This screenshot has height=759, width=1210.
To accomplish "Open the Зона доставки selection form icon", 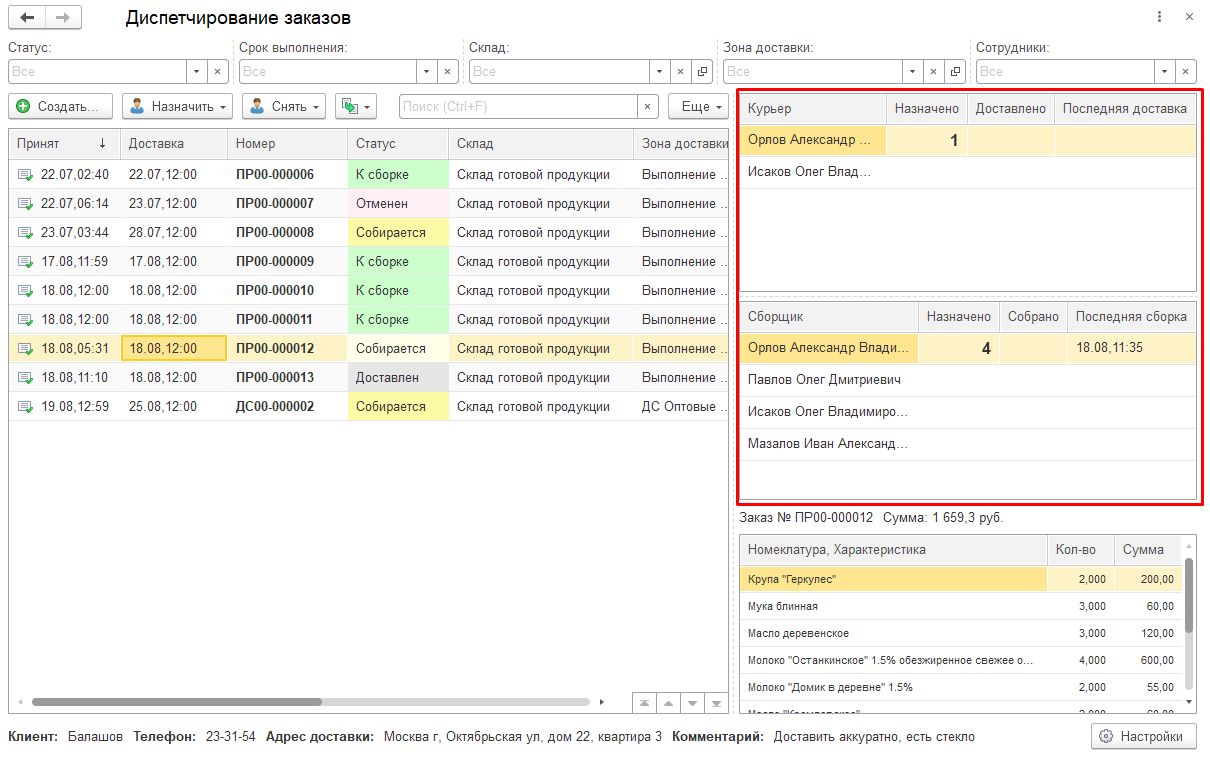I will [956, 72].
